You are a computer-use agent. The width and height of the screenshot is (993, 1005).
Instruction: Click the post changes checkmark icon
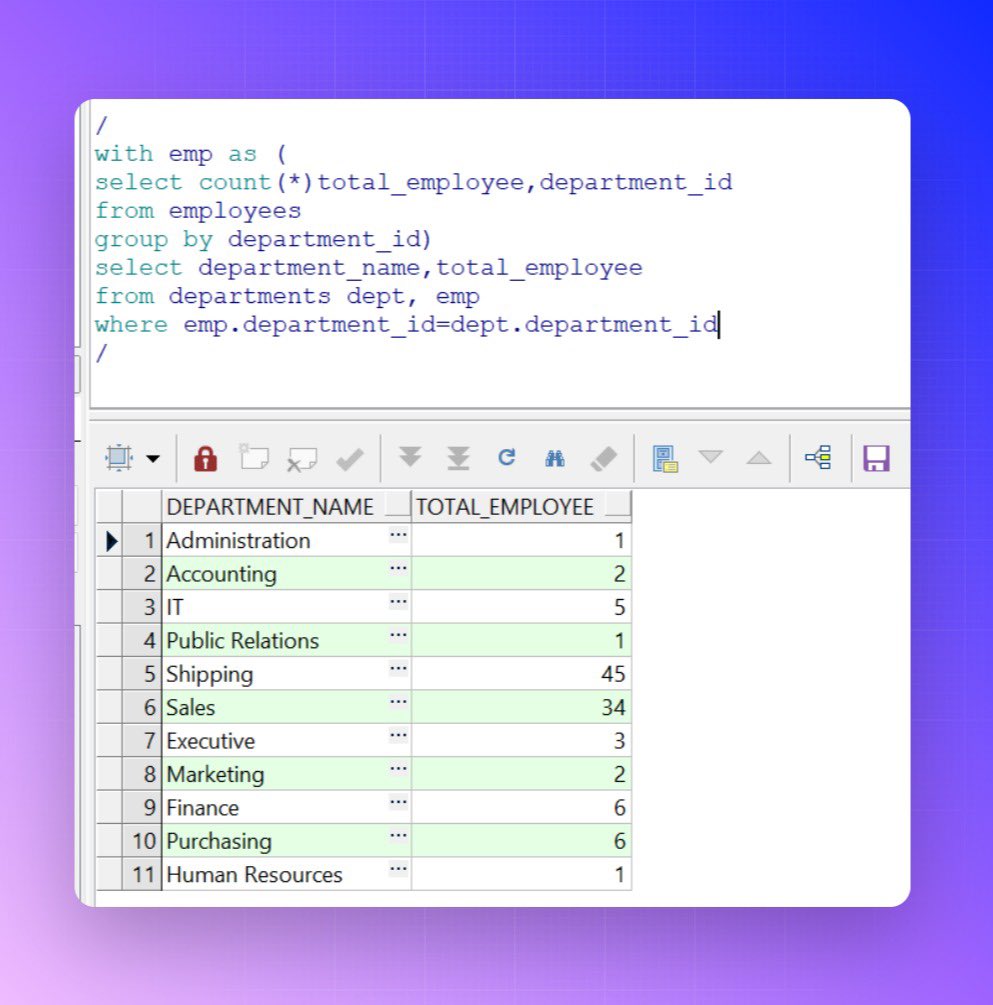(x=350, y=459)
